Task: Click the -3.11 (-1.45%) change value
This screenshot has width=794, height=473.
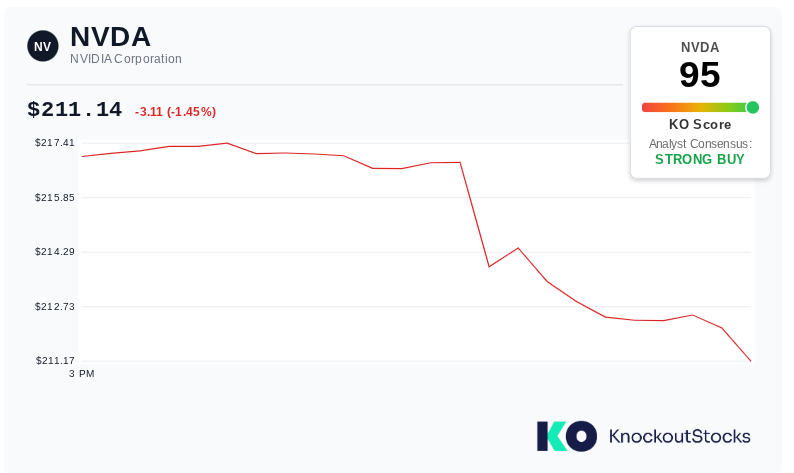Action: [x=175, y=111]
